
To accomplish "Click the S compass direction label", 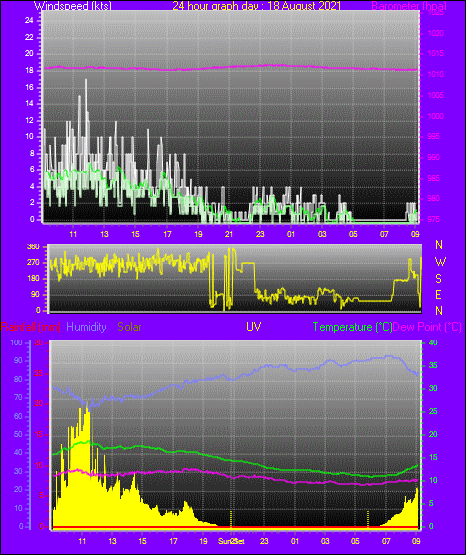I will tap(438, 279).
